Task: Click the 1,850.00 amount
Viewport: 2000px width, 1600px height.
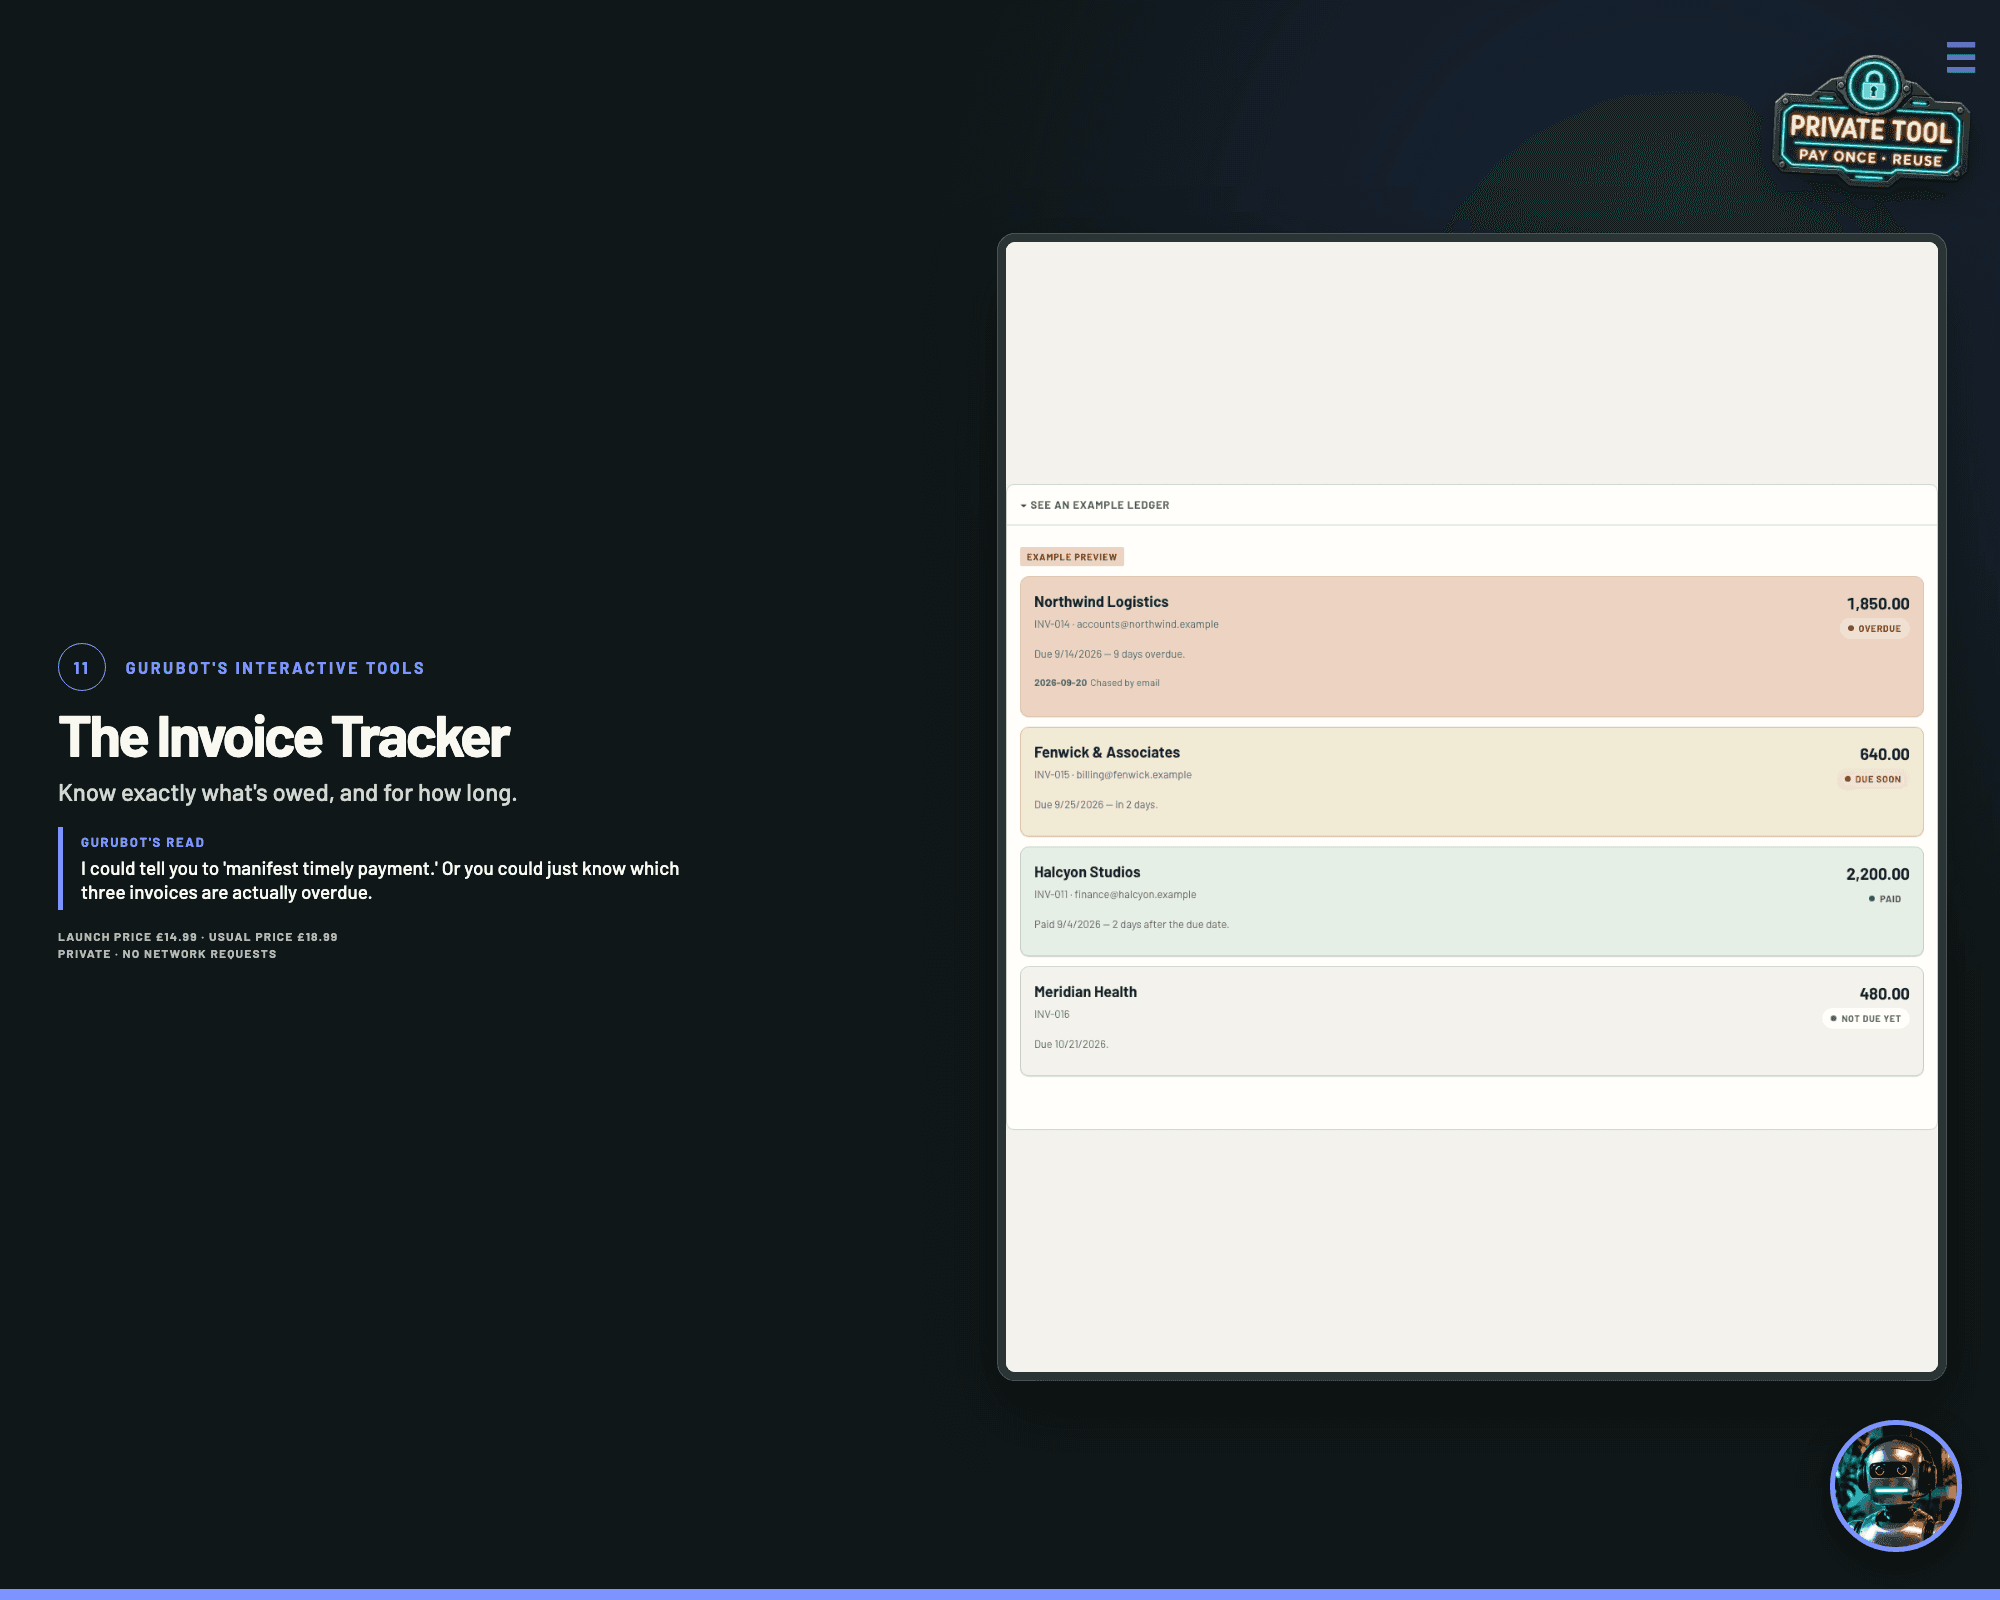Action: (x=1878, y=603)
